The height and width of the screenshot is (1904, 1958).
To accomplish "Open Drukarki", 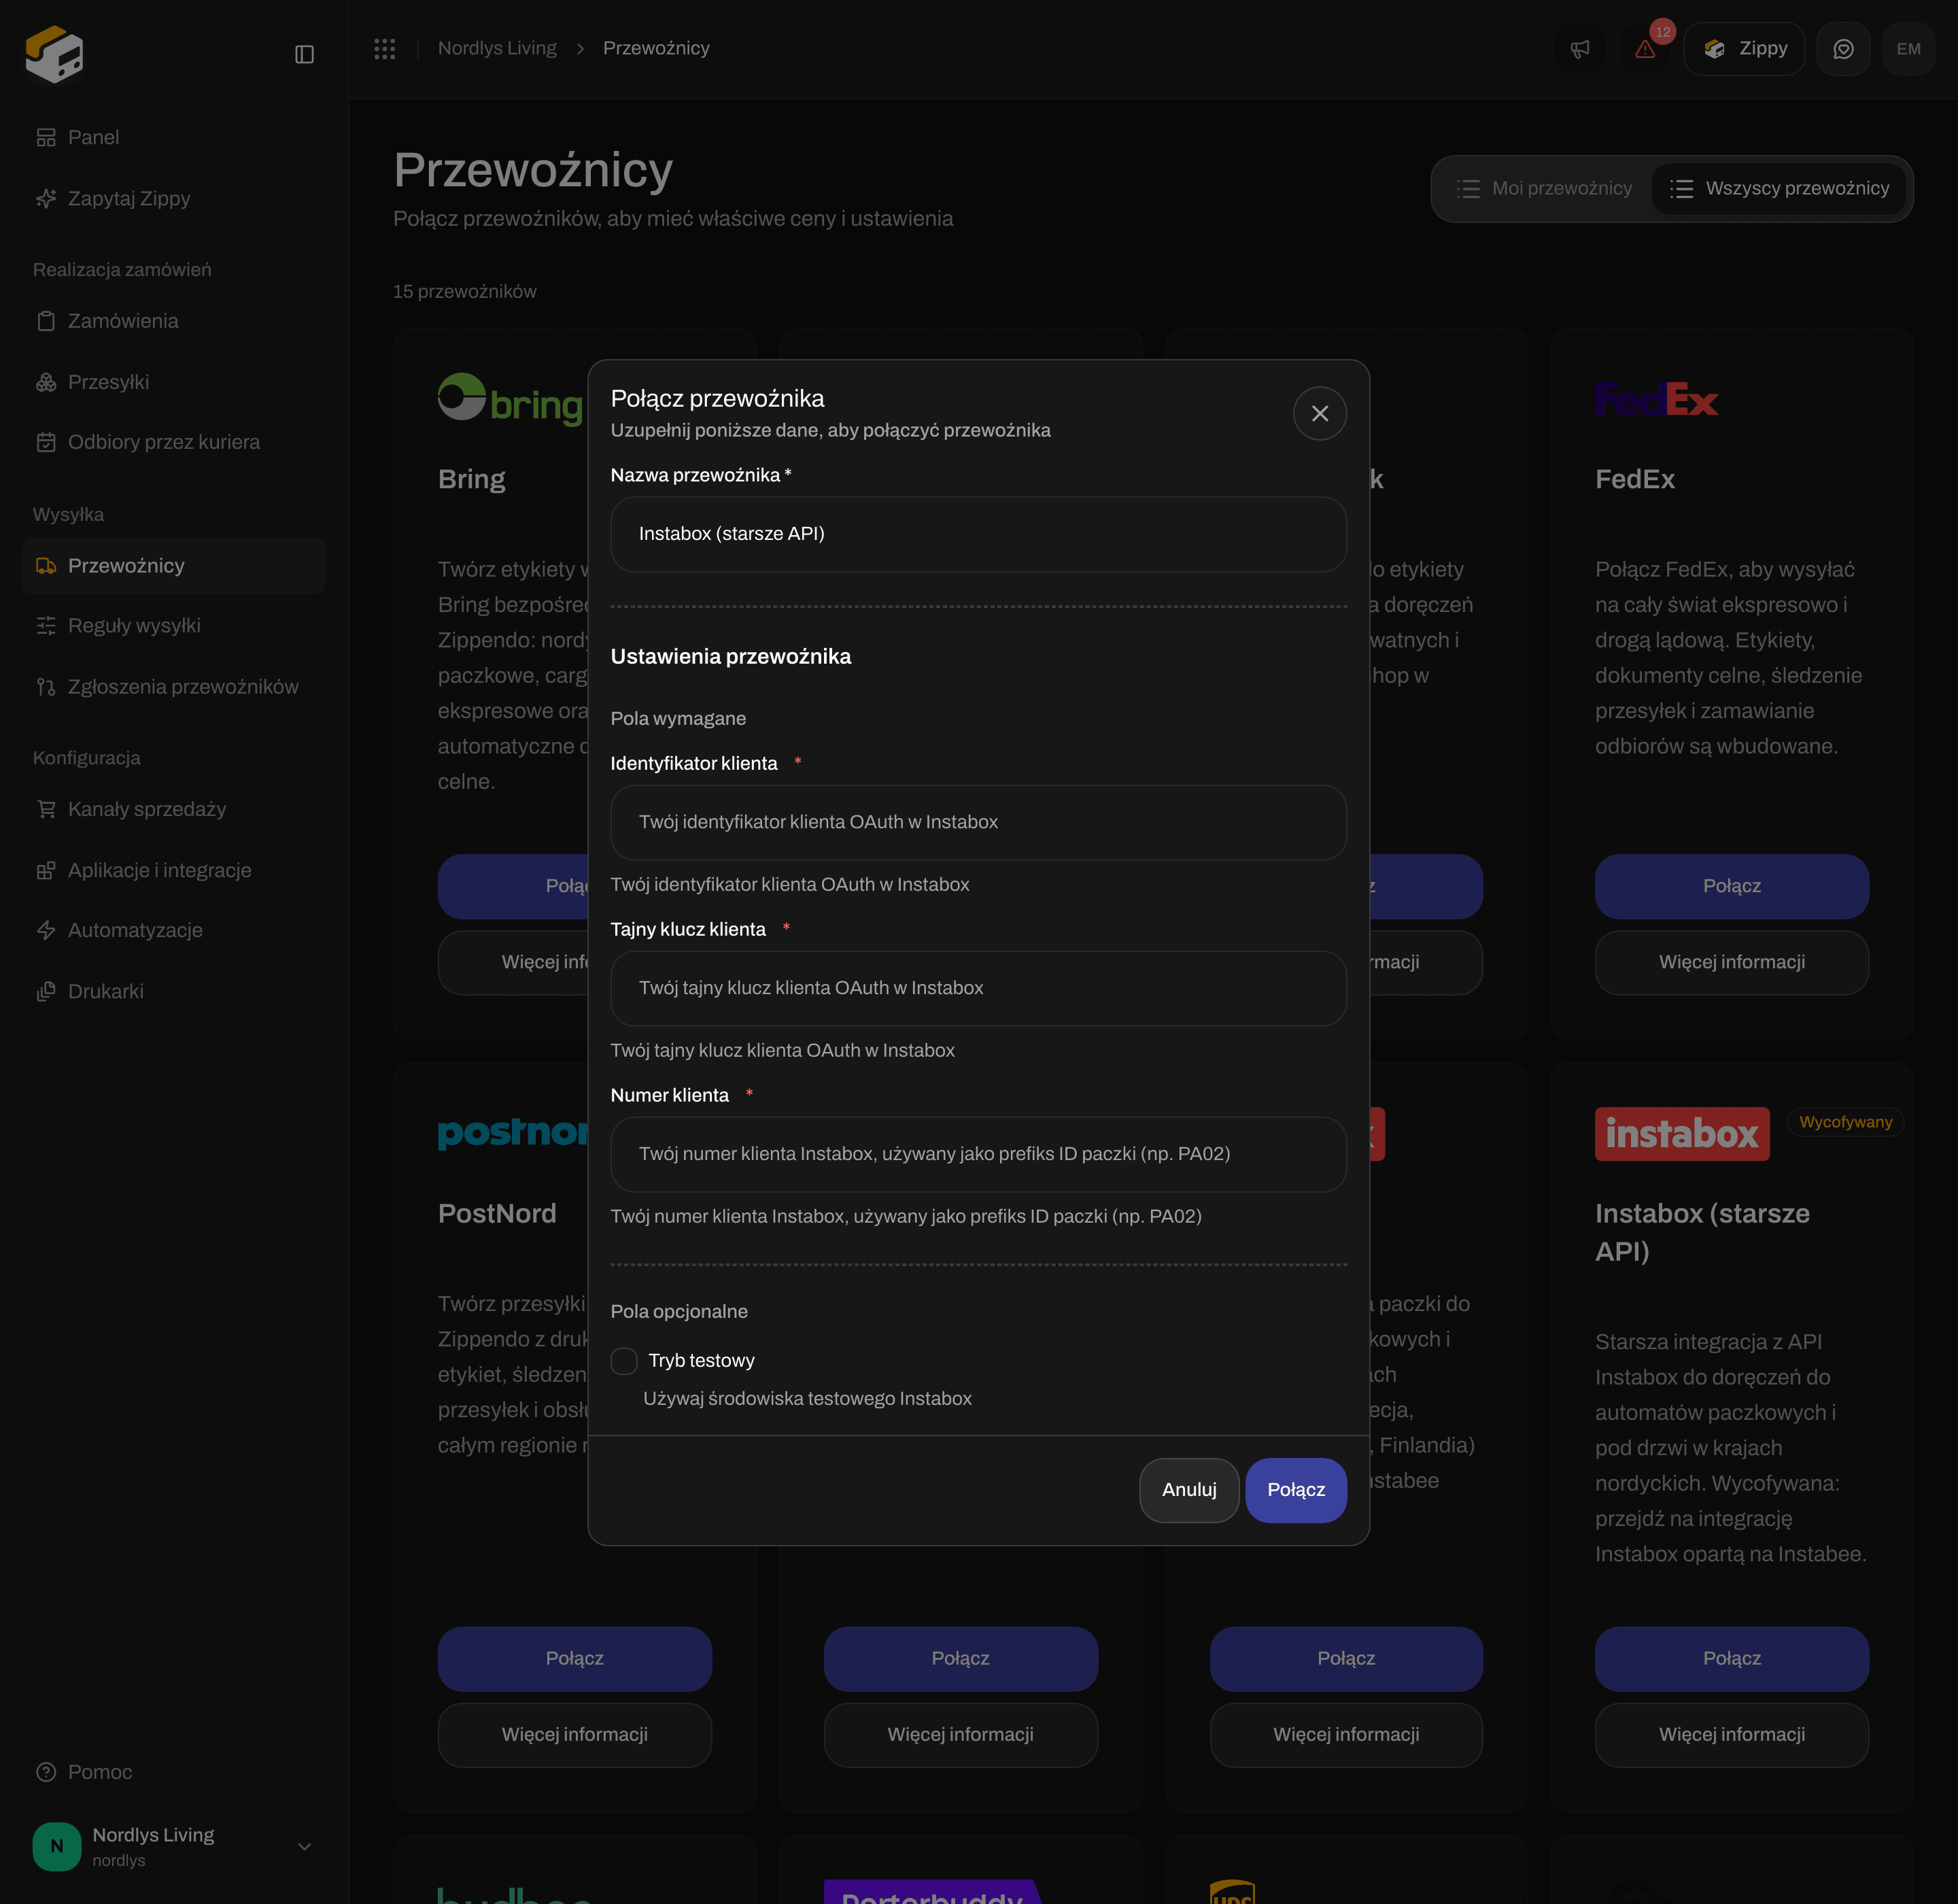I will point(174,991).
